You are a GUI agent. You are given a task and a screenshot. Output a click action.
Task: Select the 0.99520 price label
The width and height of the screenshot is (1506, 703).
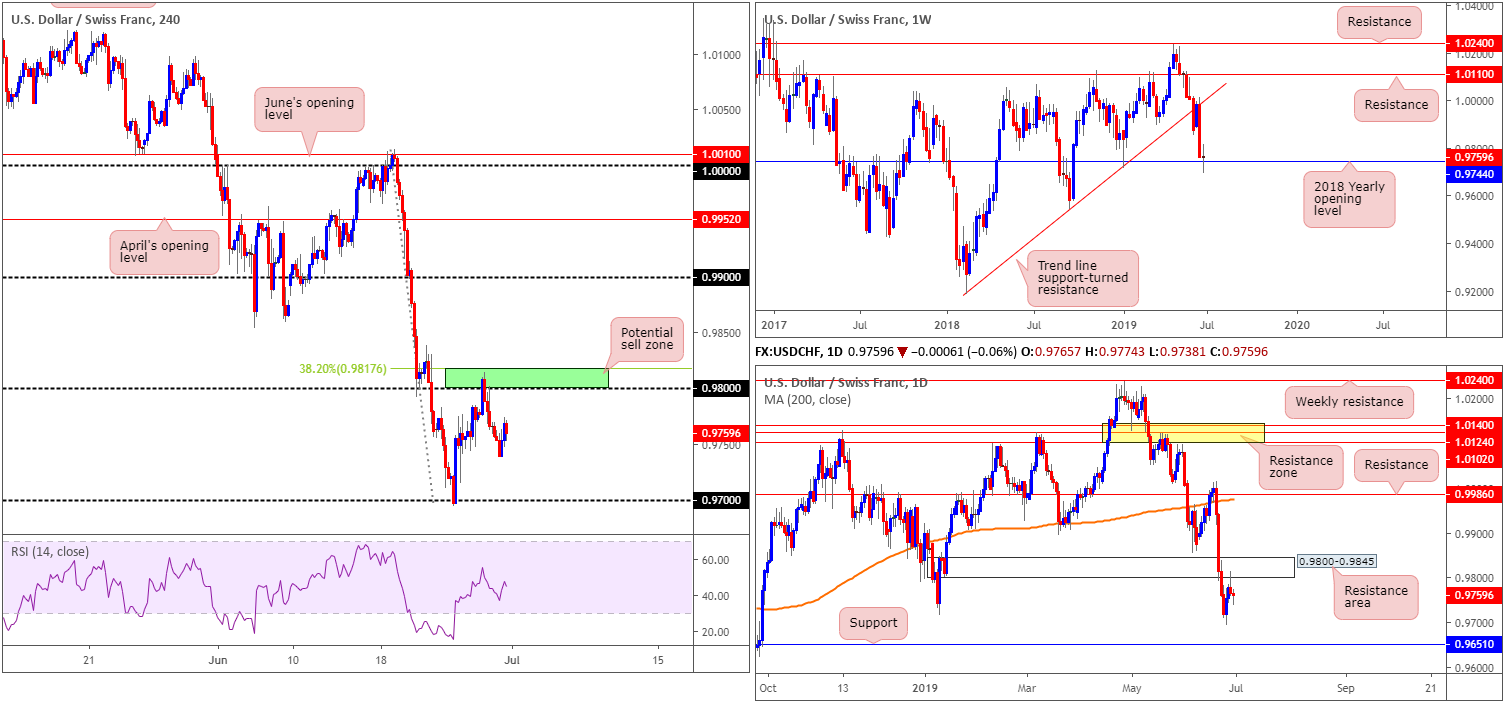pos(722,219)
